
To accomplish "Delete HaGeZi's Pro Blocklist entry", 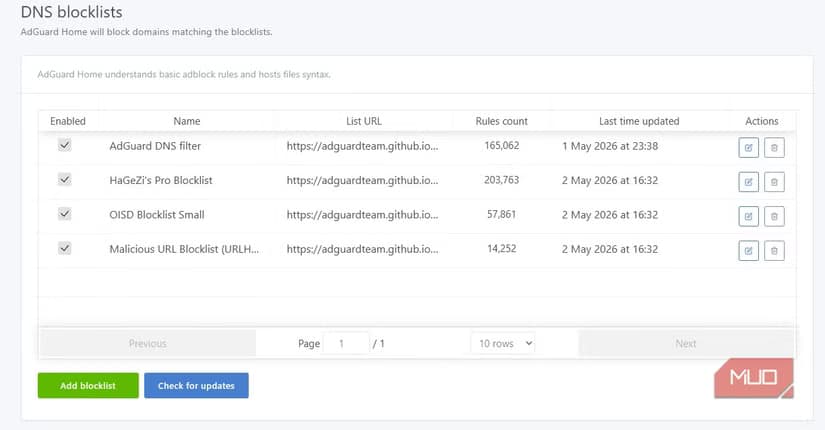I will tap(774, 182).
